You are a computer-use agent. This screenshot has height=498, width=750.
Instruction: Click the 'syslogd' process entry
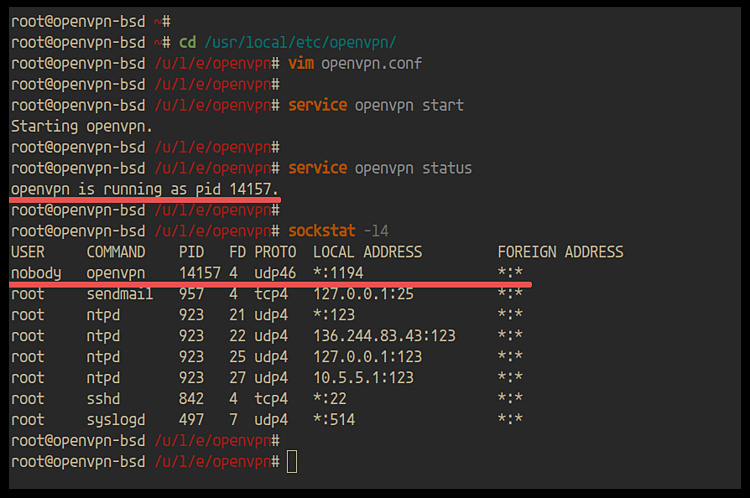tap(116, 420)
